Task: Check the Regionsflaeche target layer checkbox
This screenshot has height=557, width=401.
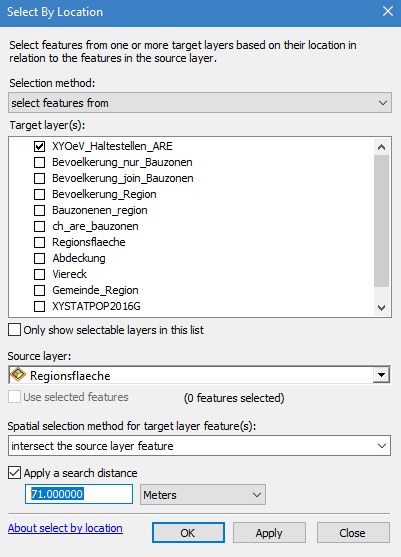Action: [39, 242]
